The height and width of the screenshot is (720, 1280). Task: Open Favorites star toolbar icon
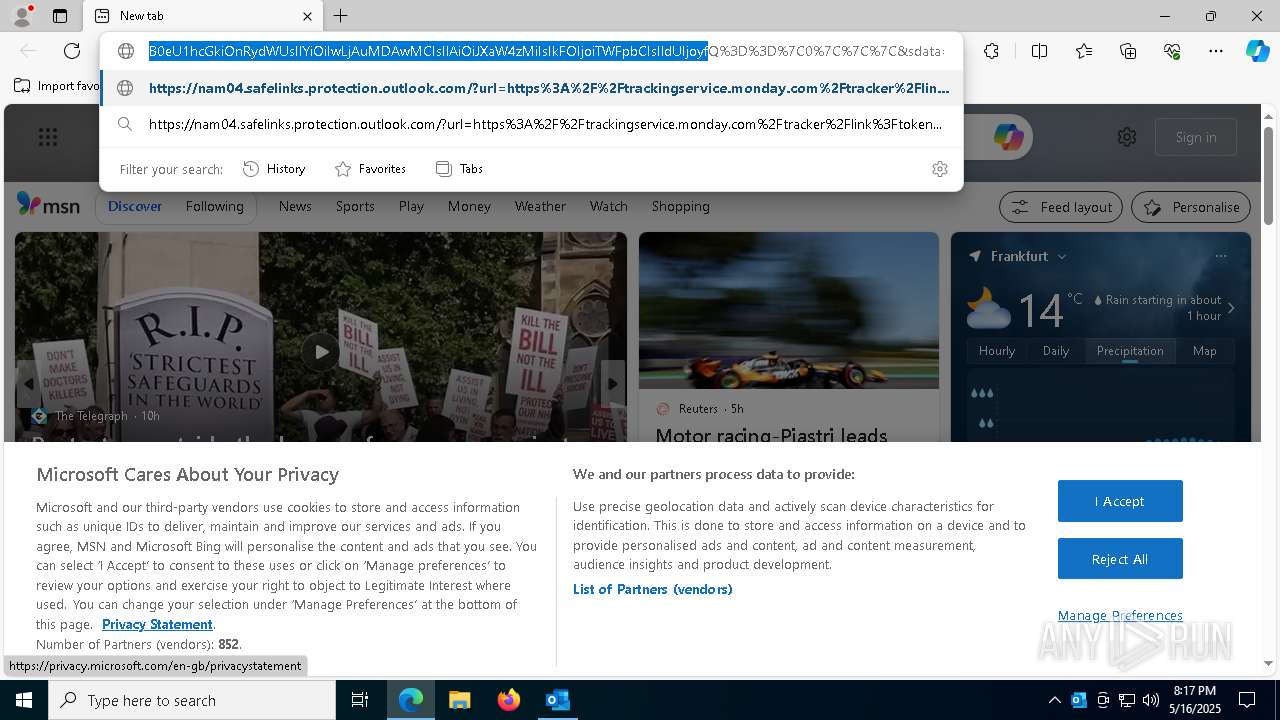coord(1084,51)
